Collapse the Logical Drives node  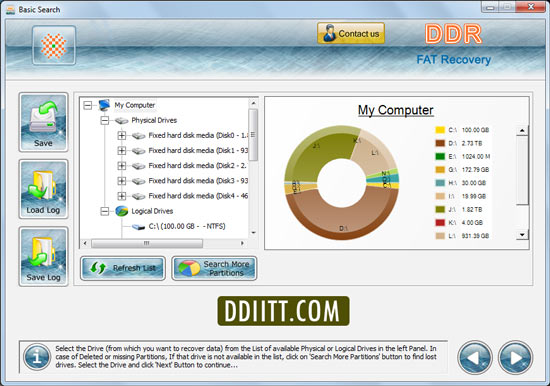[x=105, y=211]
